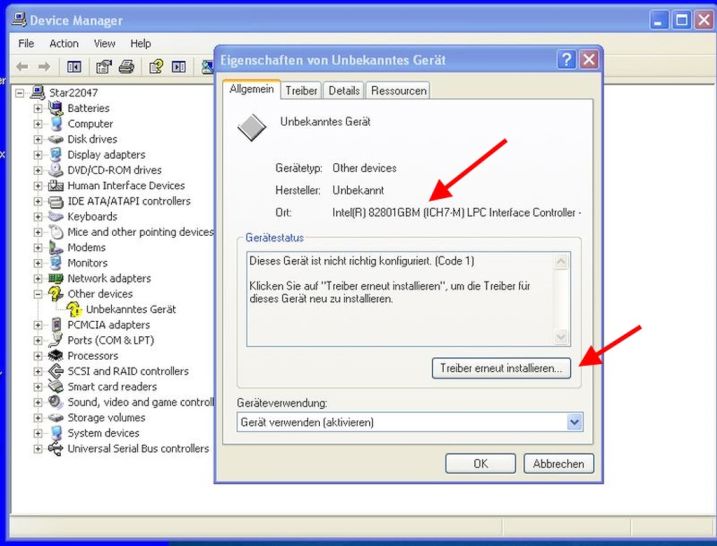
Task: Click Treiber erneut installieren button
Action: (x=501, y=368)
